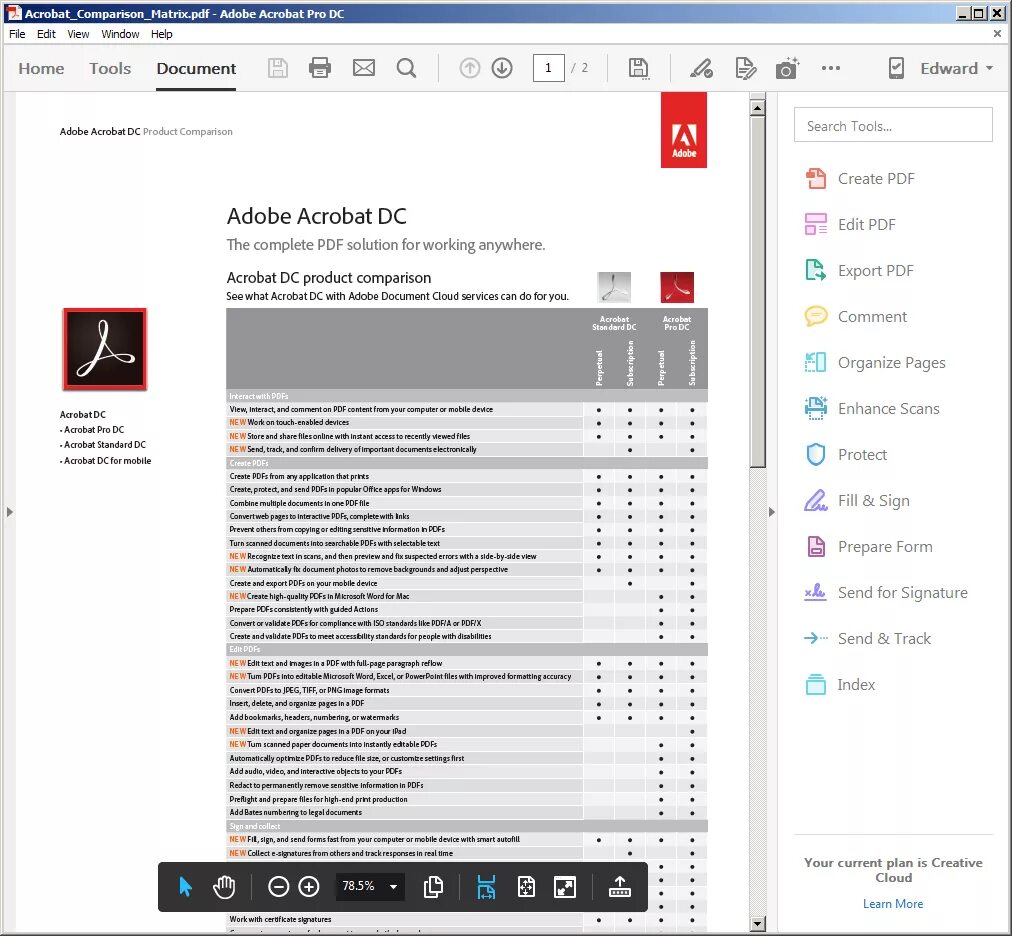Open the Create PDF tool
Viewport: 1012px width, 936px height.
pos(860,179)
